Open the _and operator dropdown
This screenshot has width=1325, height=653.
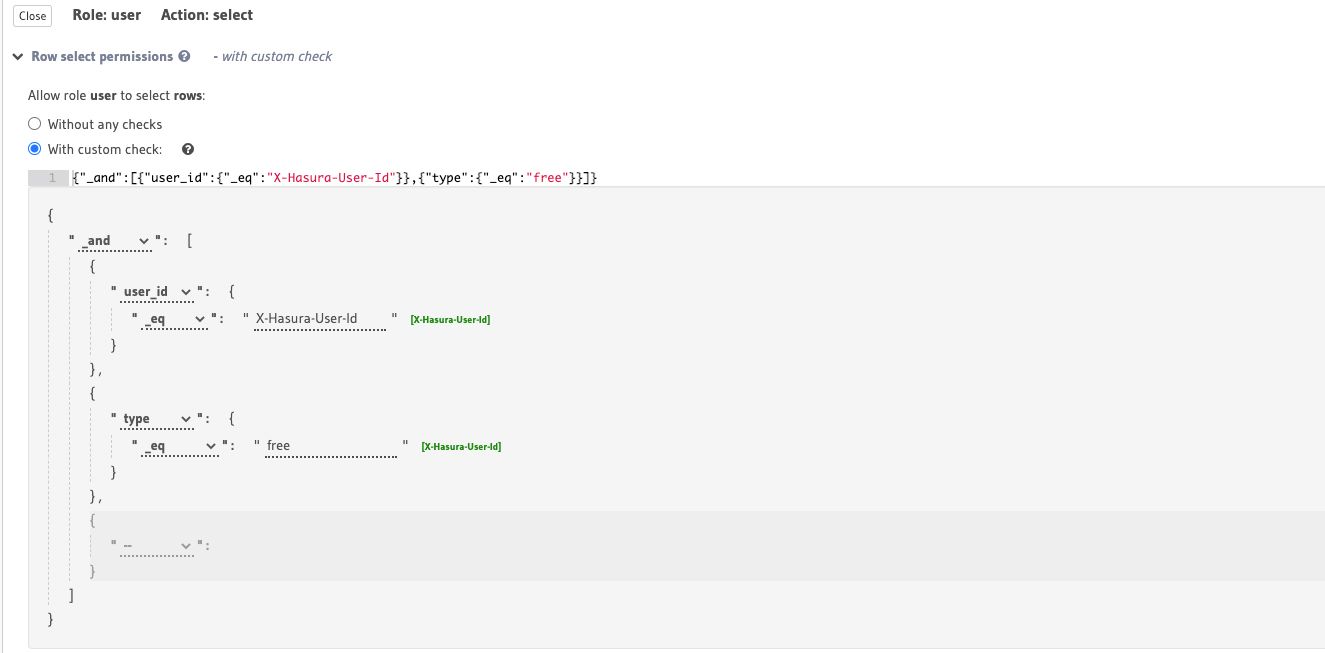pos(114,240)
